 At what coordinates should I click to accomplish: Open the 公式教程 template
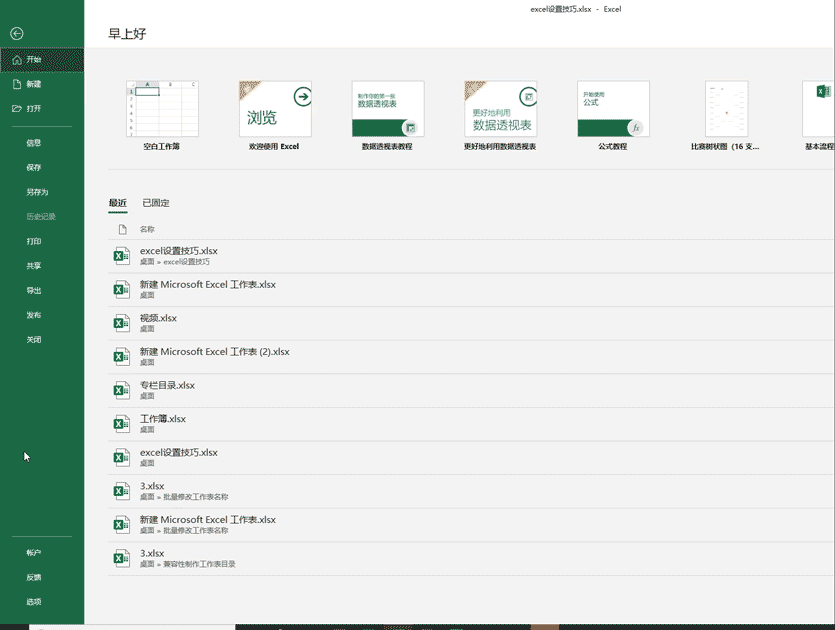pyautogui.click(x=613, y=115)
